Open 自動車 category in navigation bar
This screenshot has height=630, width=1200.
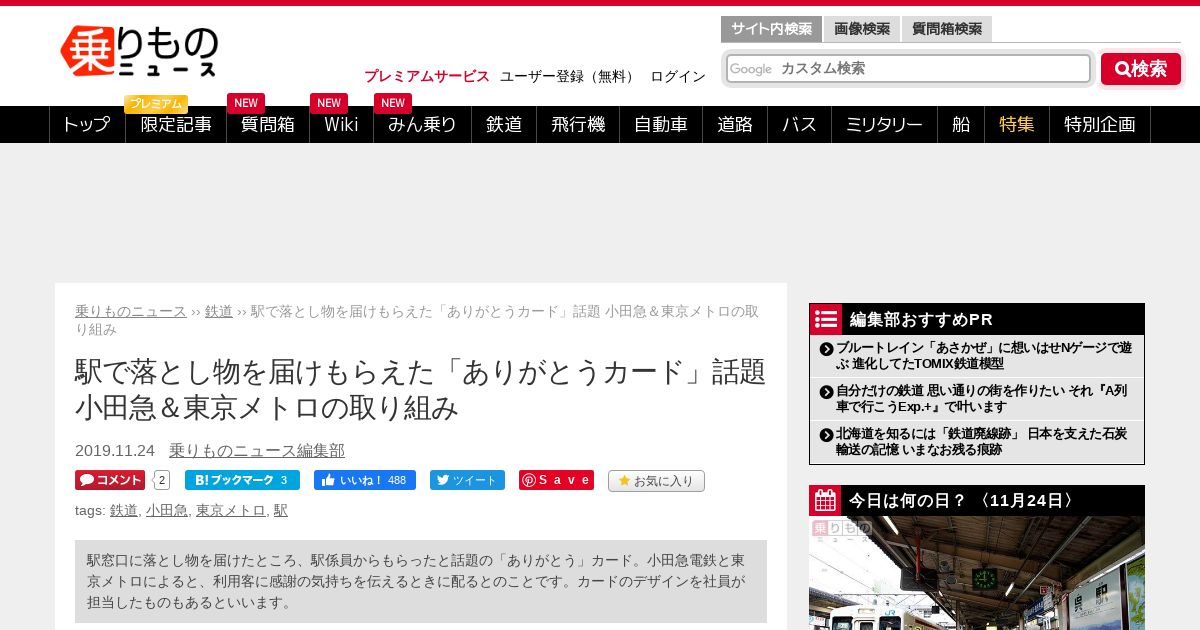tap(661, 125)
